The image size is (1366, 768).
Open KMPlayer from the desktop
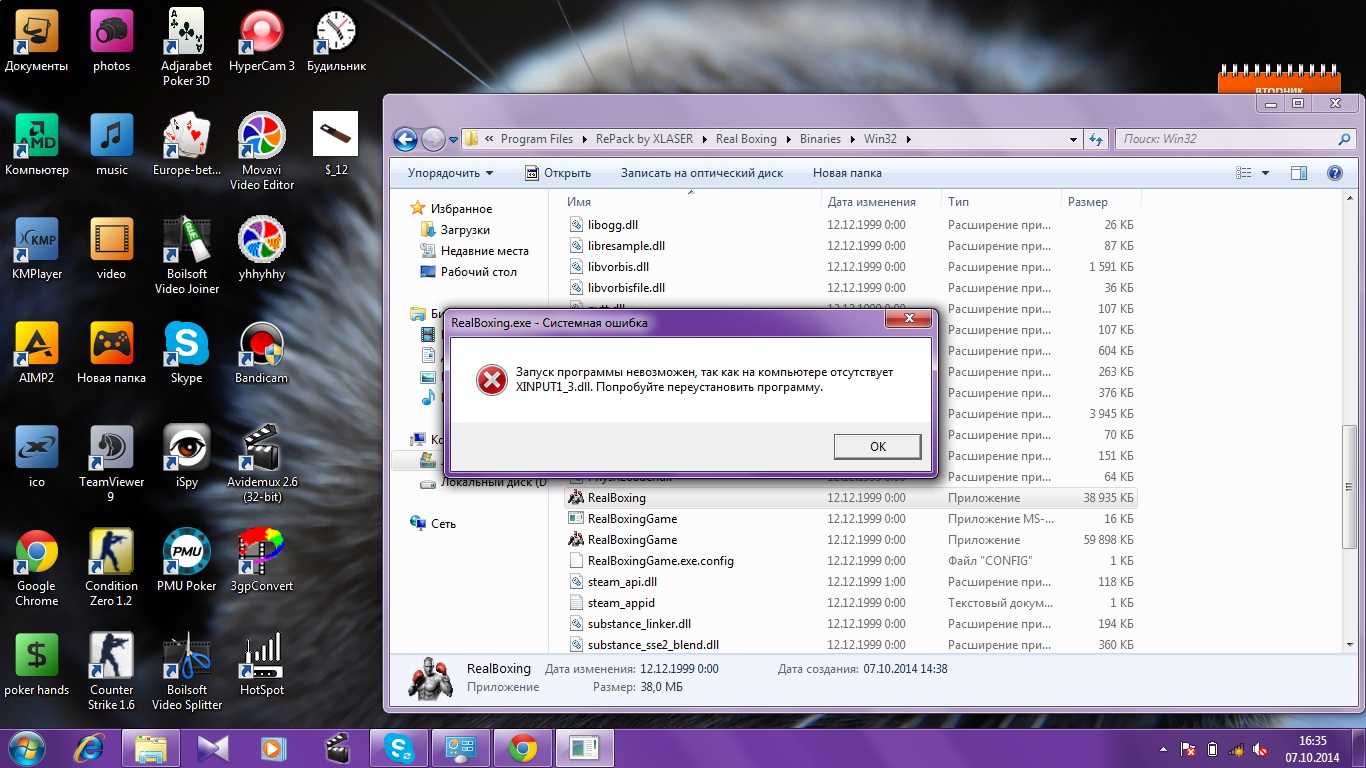37,248
